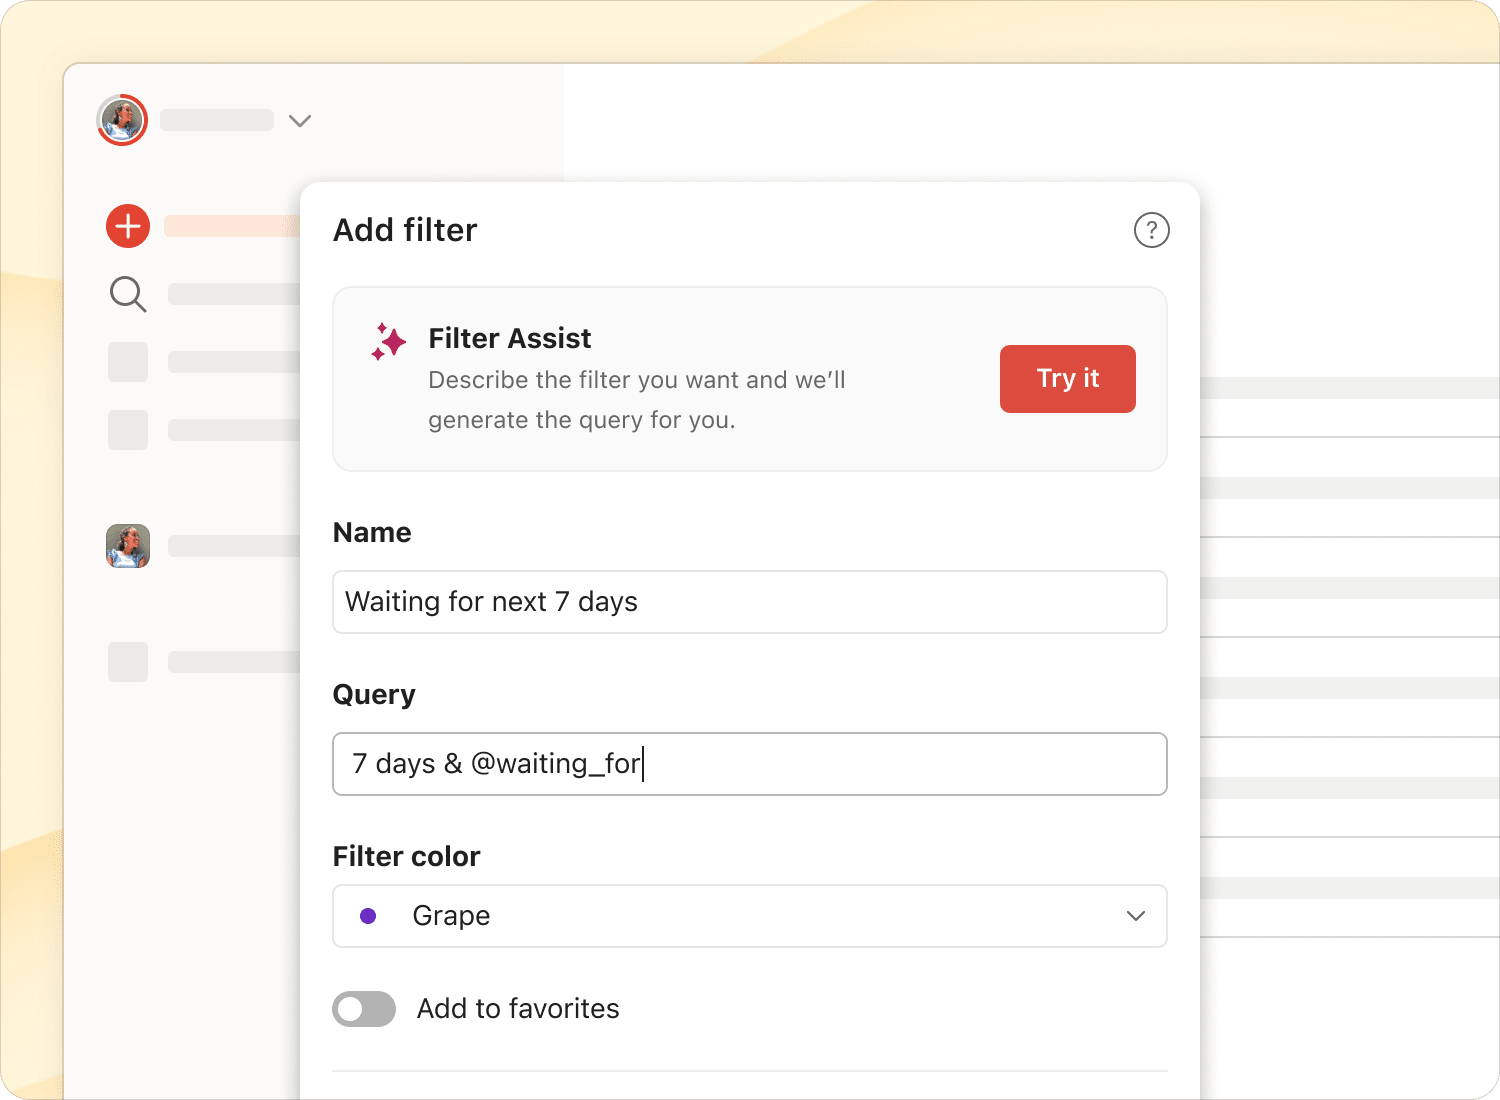Expand the account menu chevron
The height and width of the screenshot is (1100, 1500).
[299, 121]
